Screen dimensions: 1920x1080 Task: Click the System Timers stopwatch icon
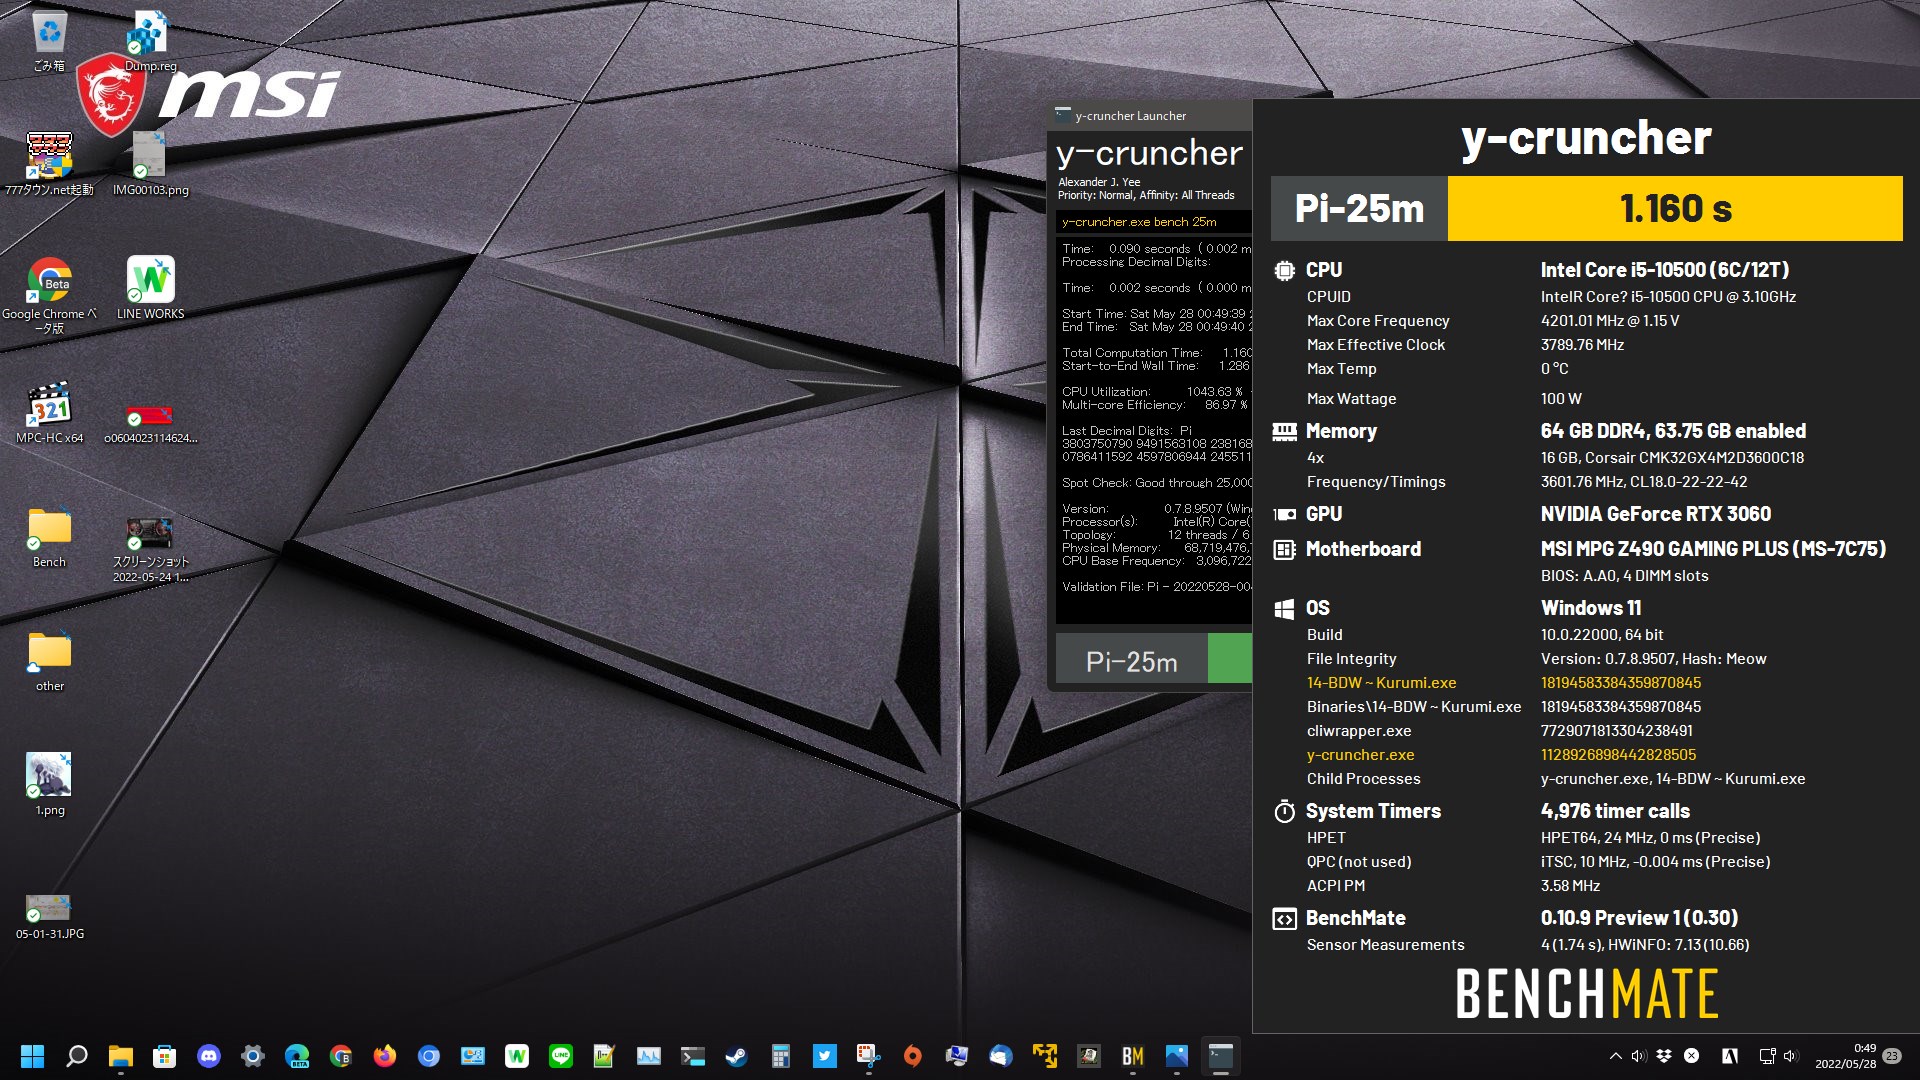click(x=1284, y=811)
